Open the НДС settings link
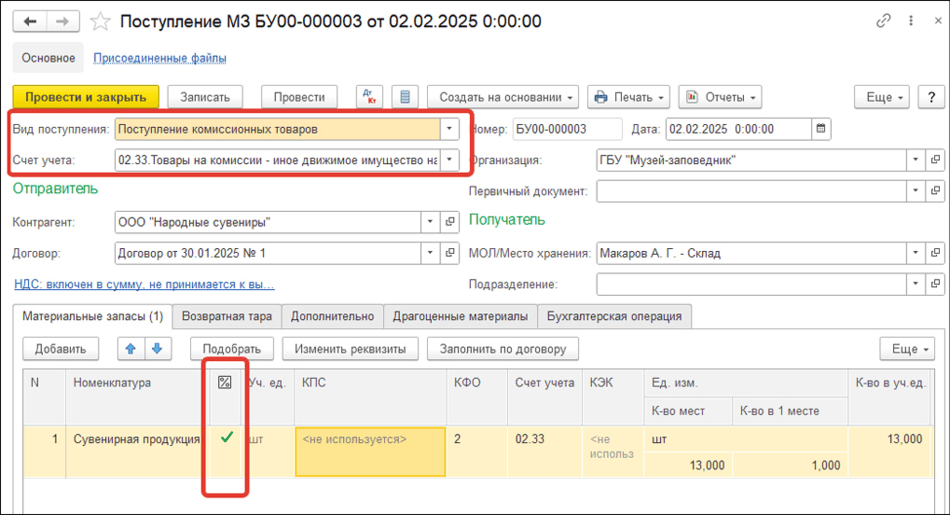The height and width of the screenshot is (515, 950). [144, 285]
